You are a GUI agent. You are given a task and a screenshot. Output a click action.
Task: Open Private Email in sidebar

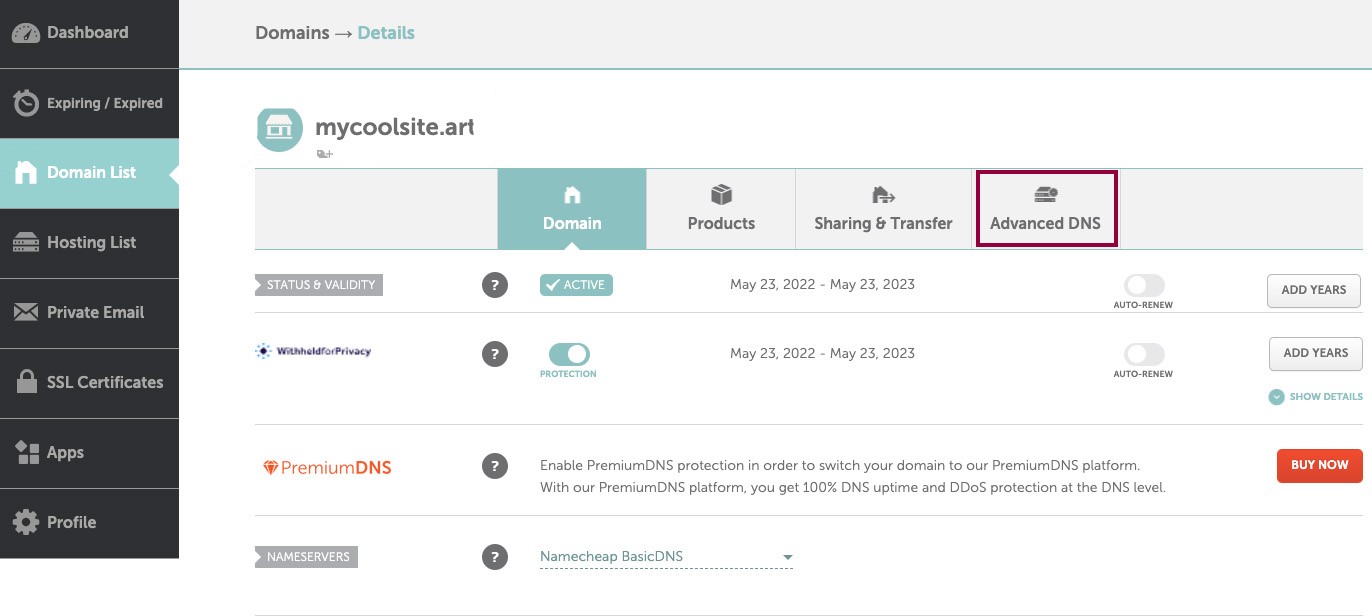click(89, 313)
